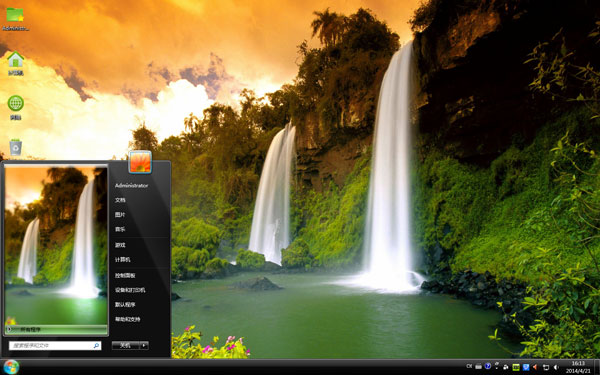This screenshot has height=375, width=600.
Task: Open 文档 (Documents) in Start menu
Action: click(120, 200)
